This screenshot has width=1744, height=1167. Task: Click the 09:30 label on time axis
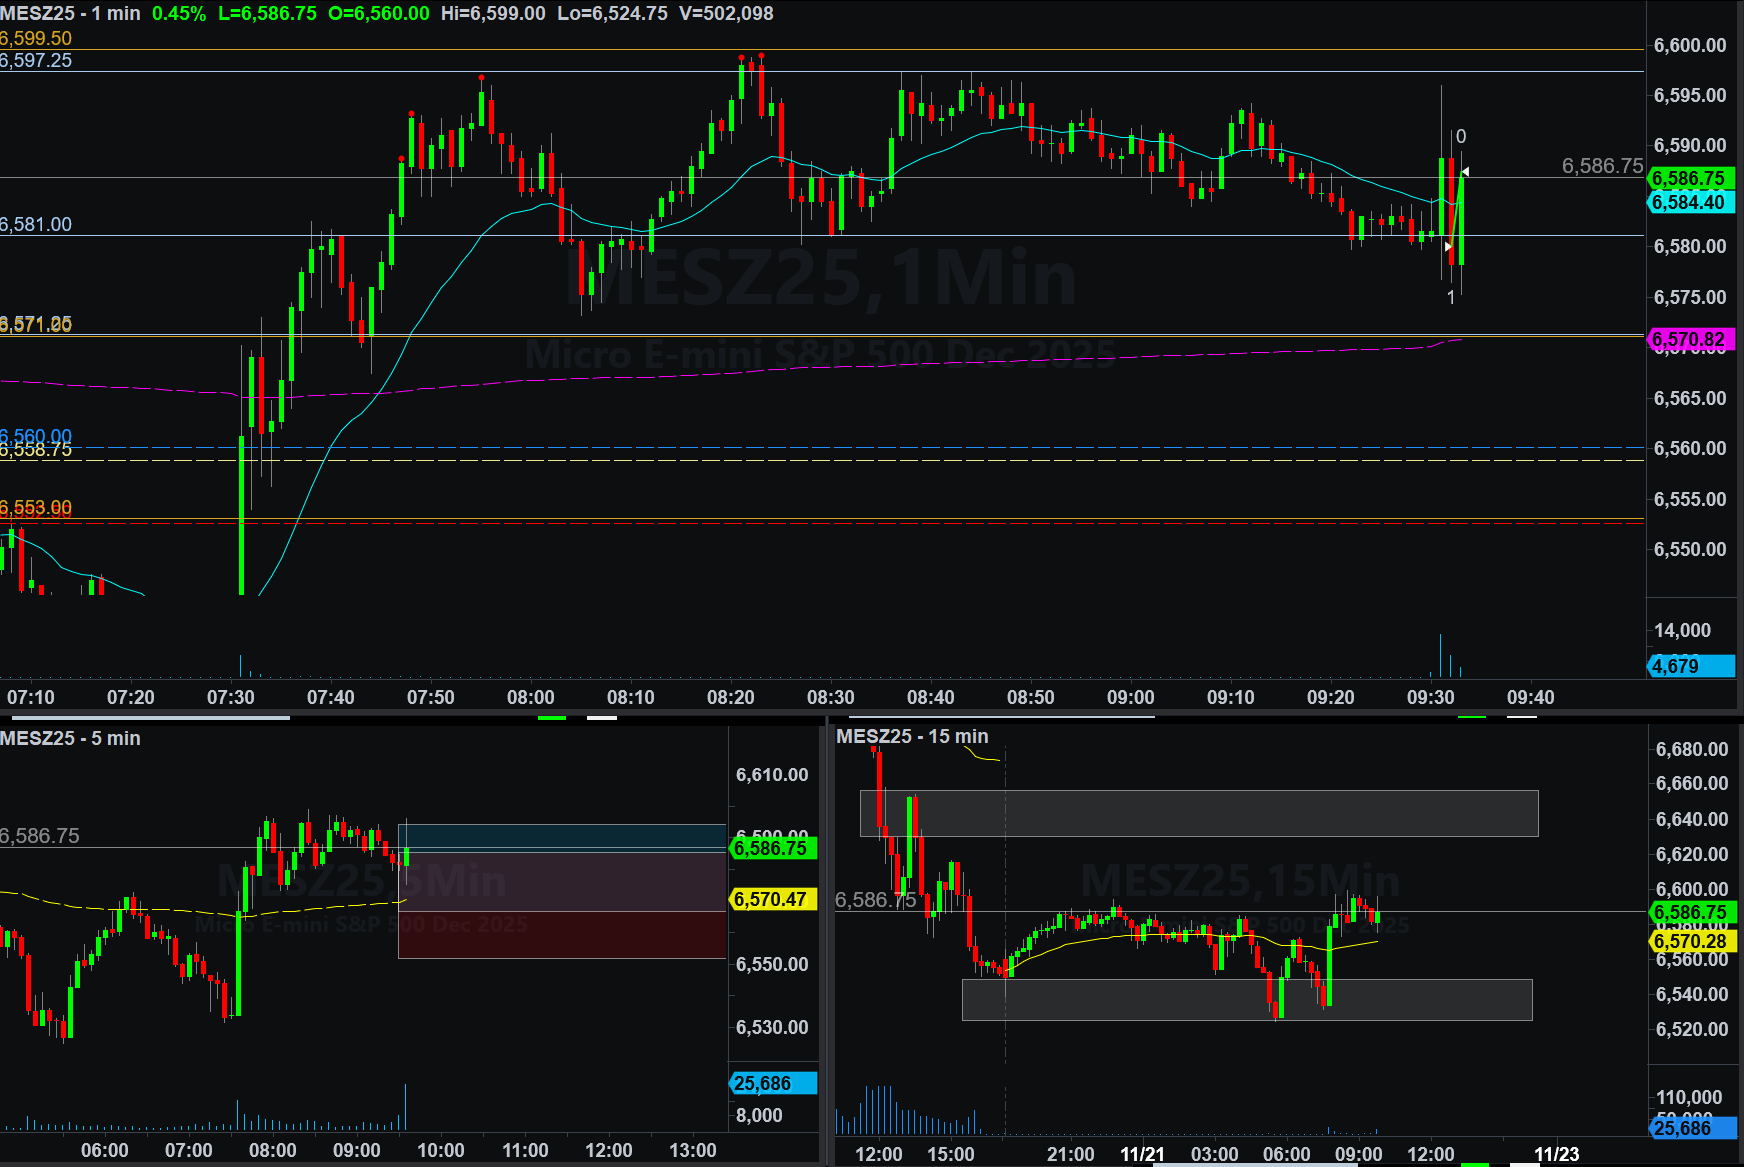coord(1430,697)
